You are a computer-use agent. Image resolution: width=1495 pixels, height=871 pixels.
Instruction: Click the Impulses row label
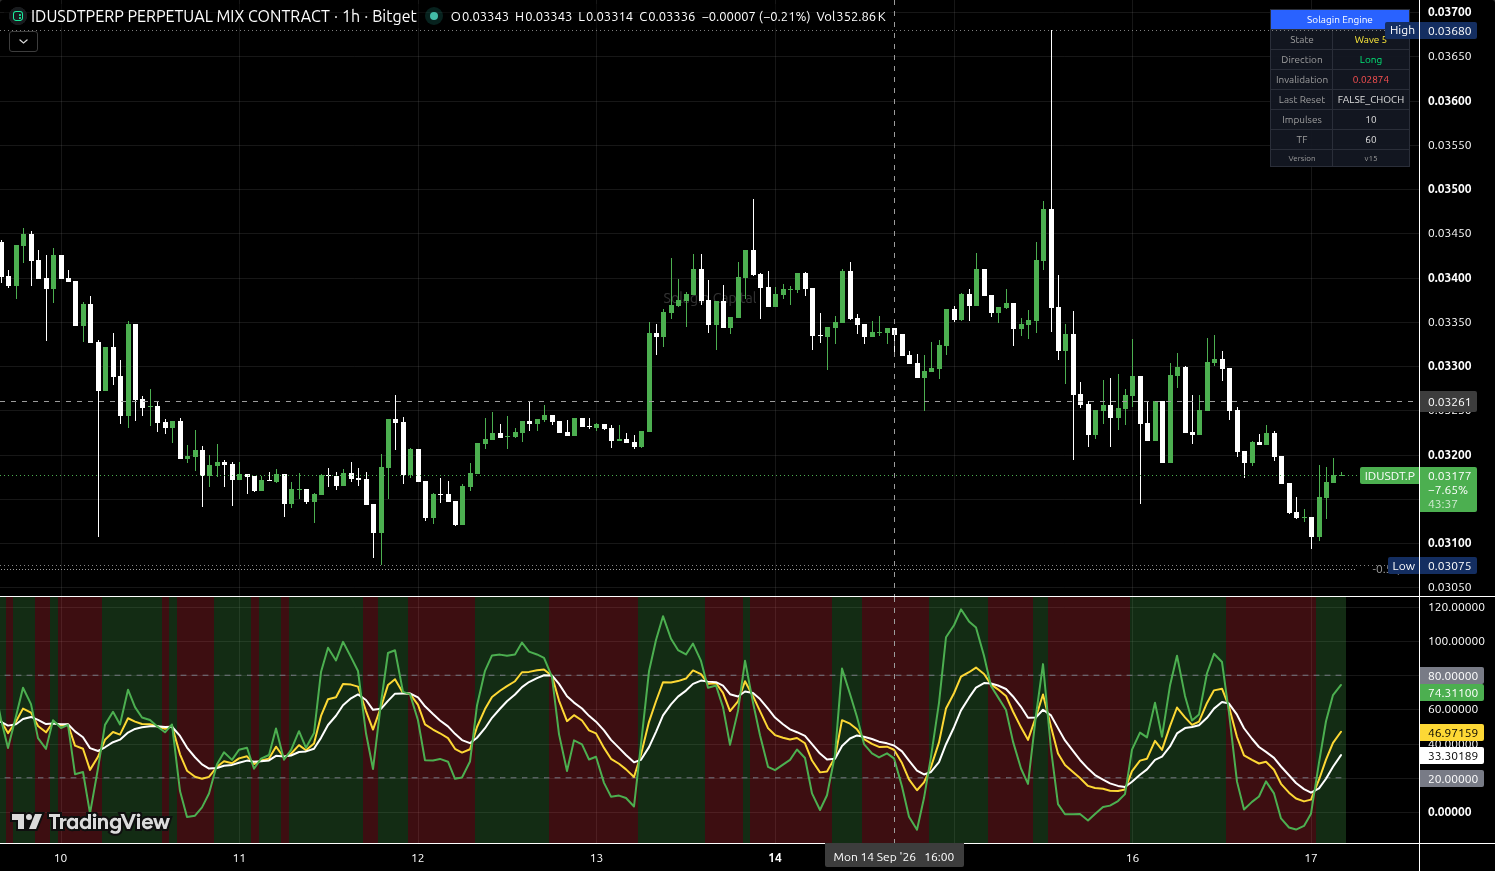click(x=1301, y=120)
